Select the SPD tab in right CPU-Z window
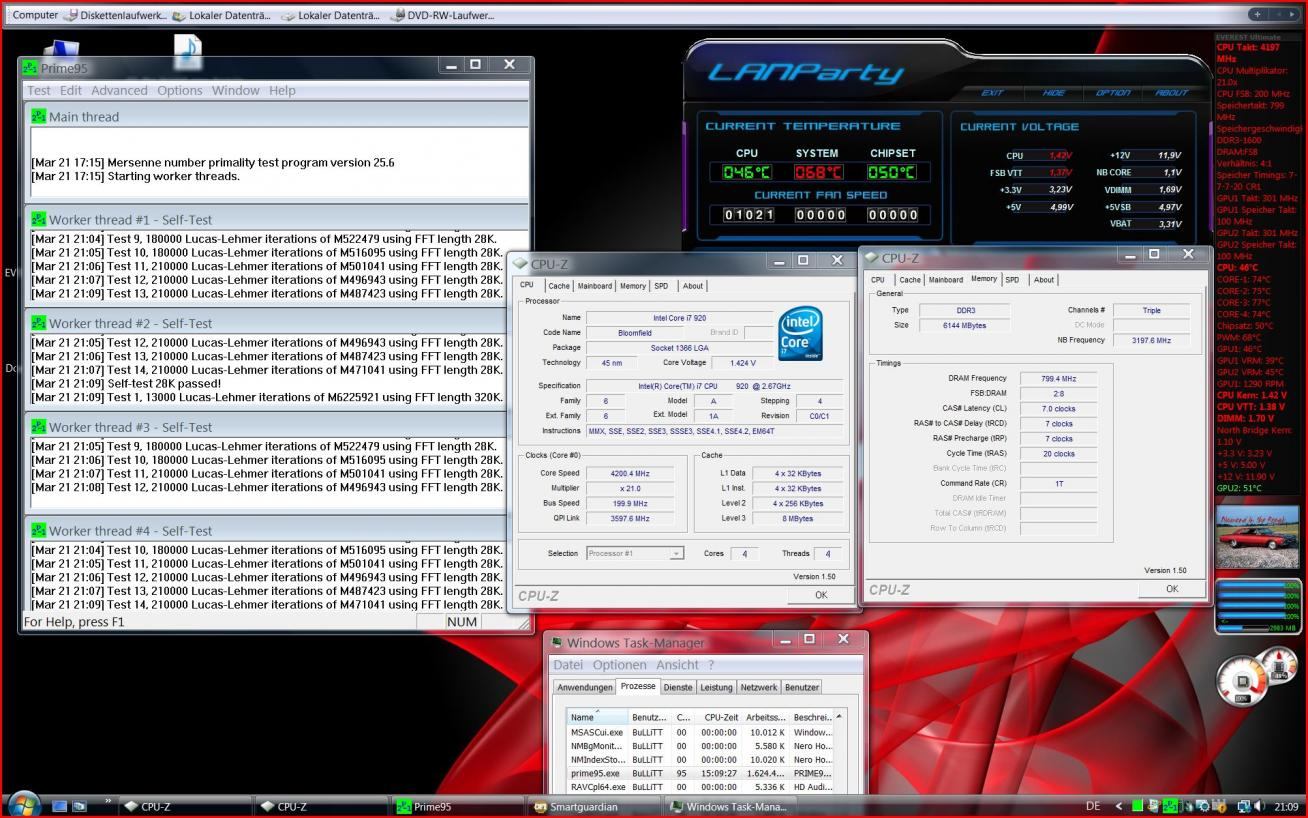Screen dimensions: 1308x818 [1012, 280]
